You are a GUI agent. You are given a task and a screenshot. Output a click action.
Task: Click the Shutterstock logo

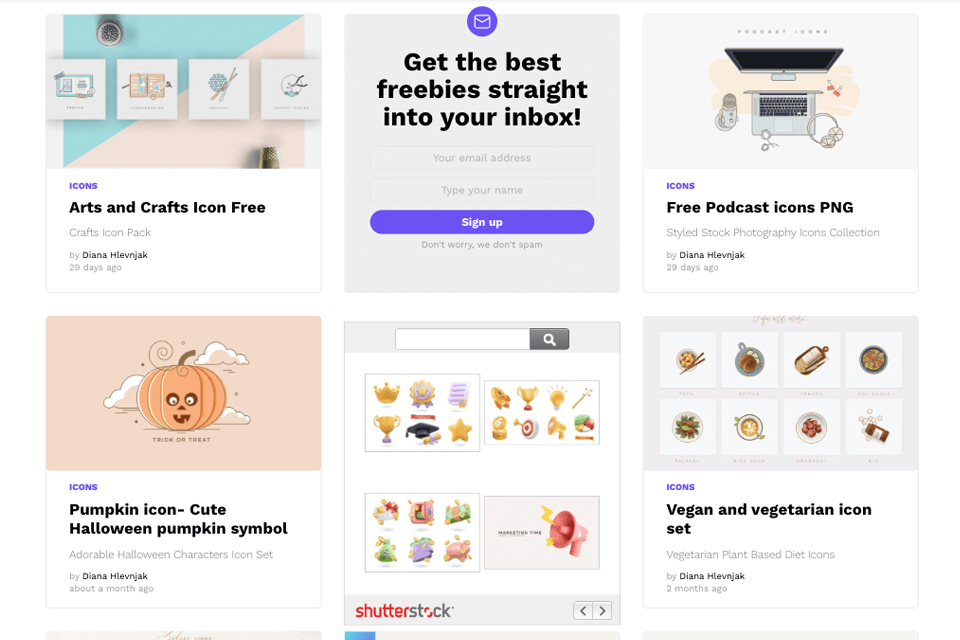point(404,611)
